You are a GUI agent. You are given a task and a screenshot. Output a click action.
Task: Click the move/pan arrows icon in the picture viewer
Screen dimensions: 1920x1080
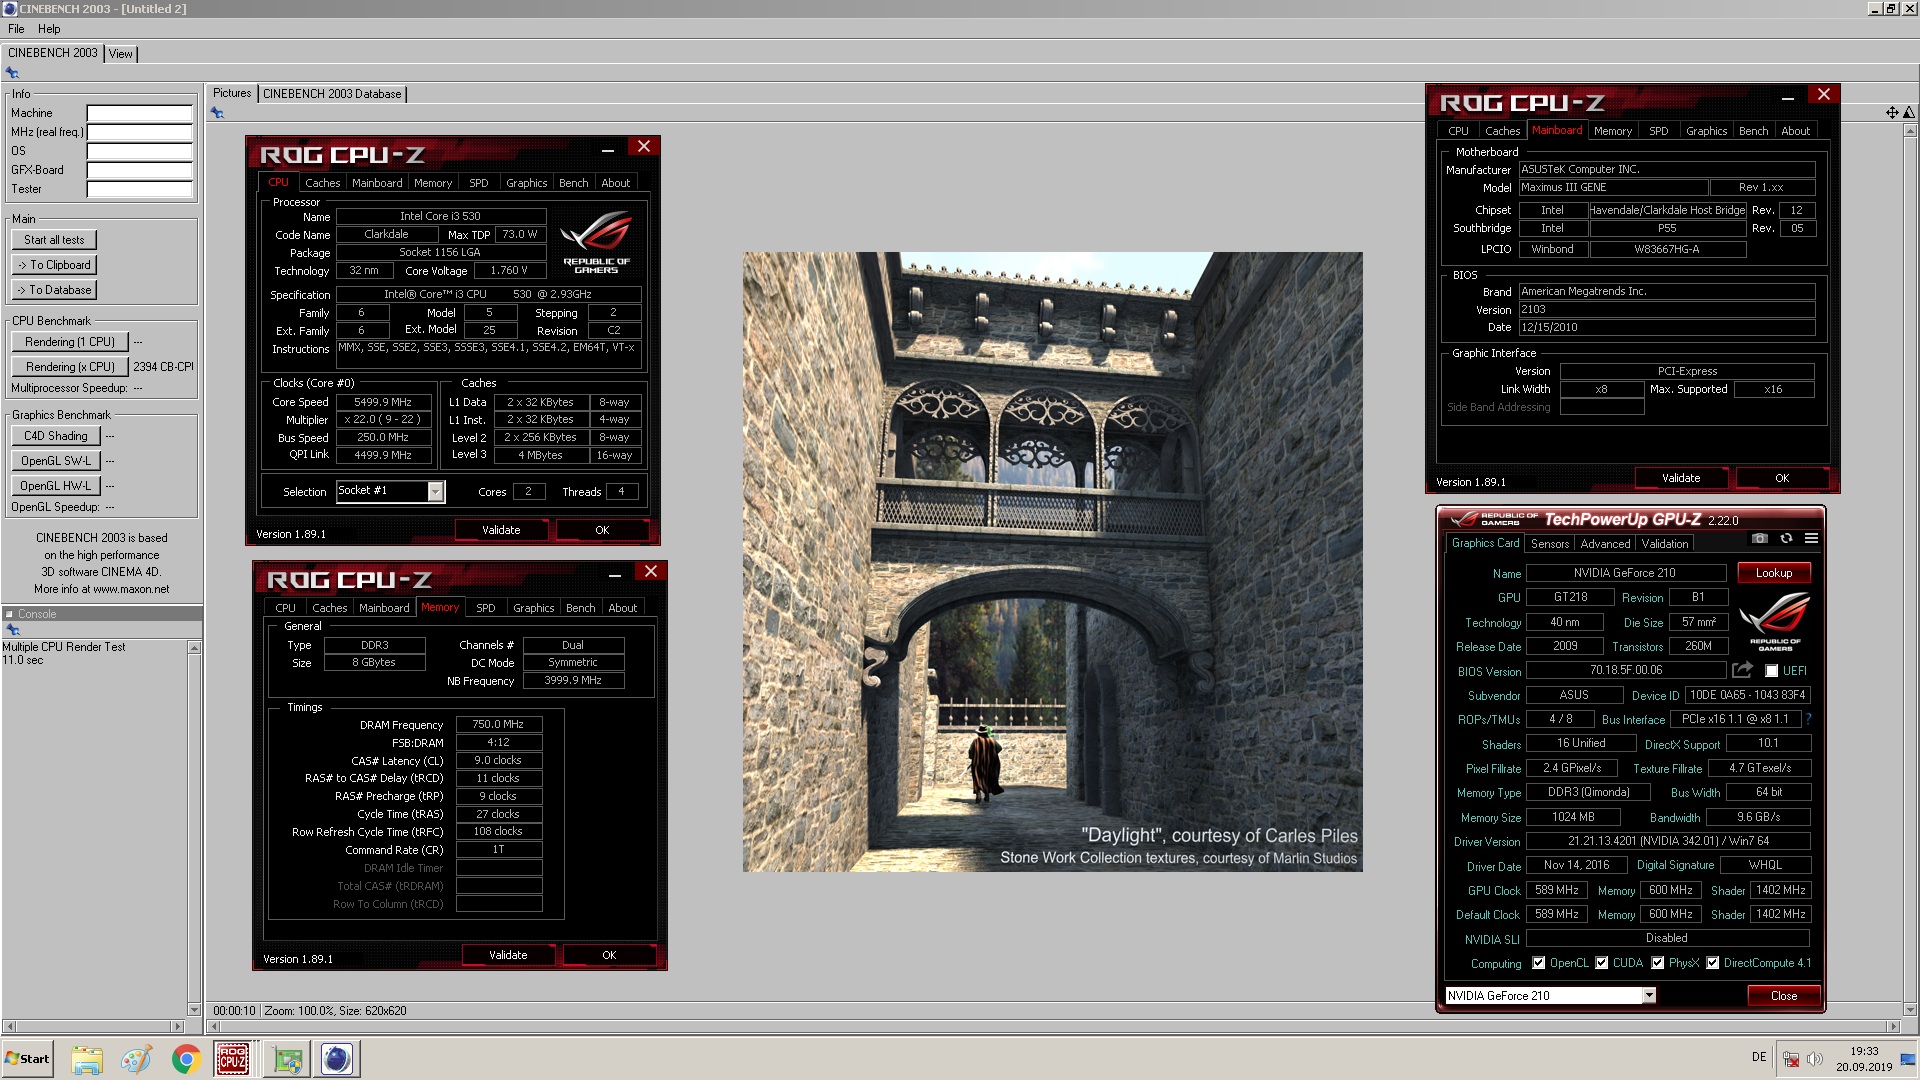click(x=1892, y=113)
